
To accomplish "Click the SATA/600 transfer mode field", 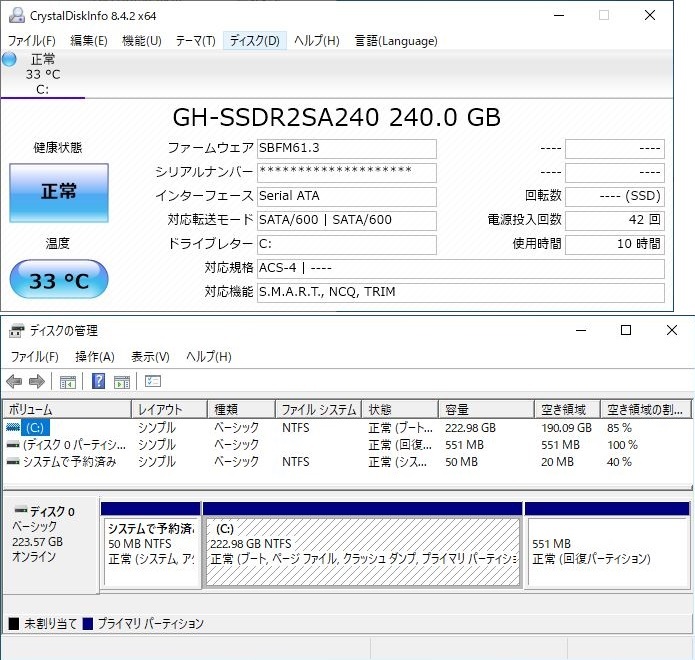I will [x=347, y=220].
